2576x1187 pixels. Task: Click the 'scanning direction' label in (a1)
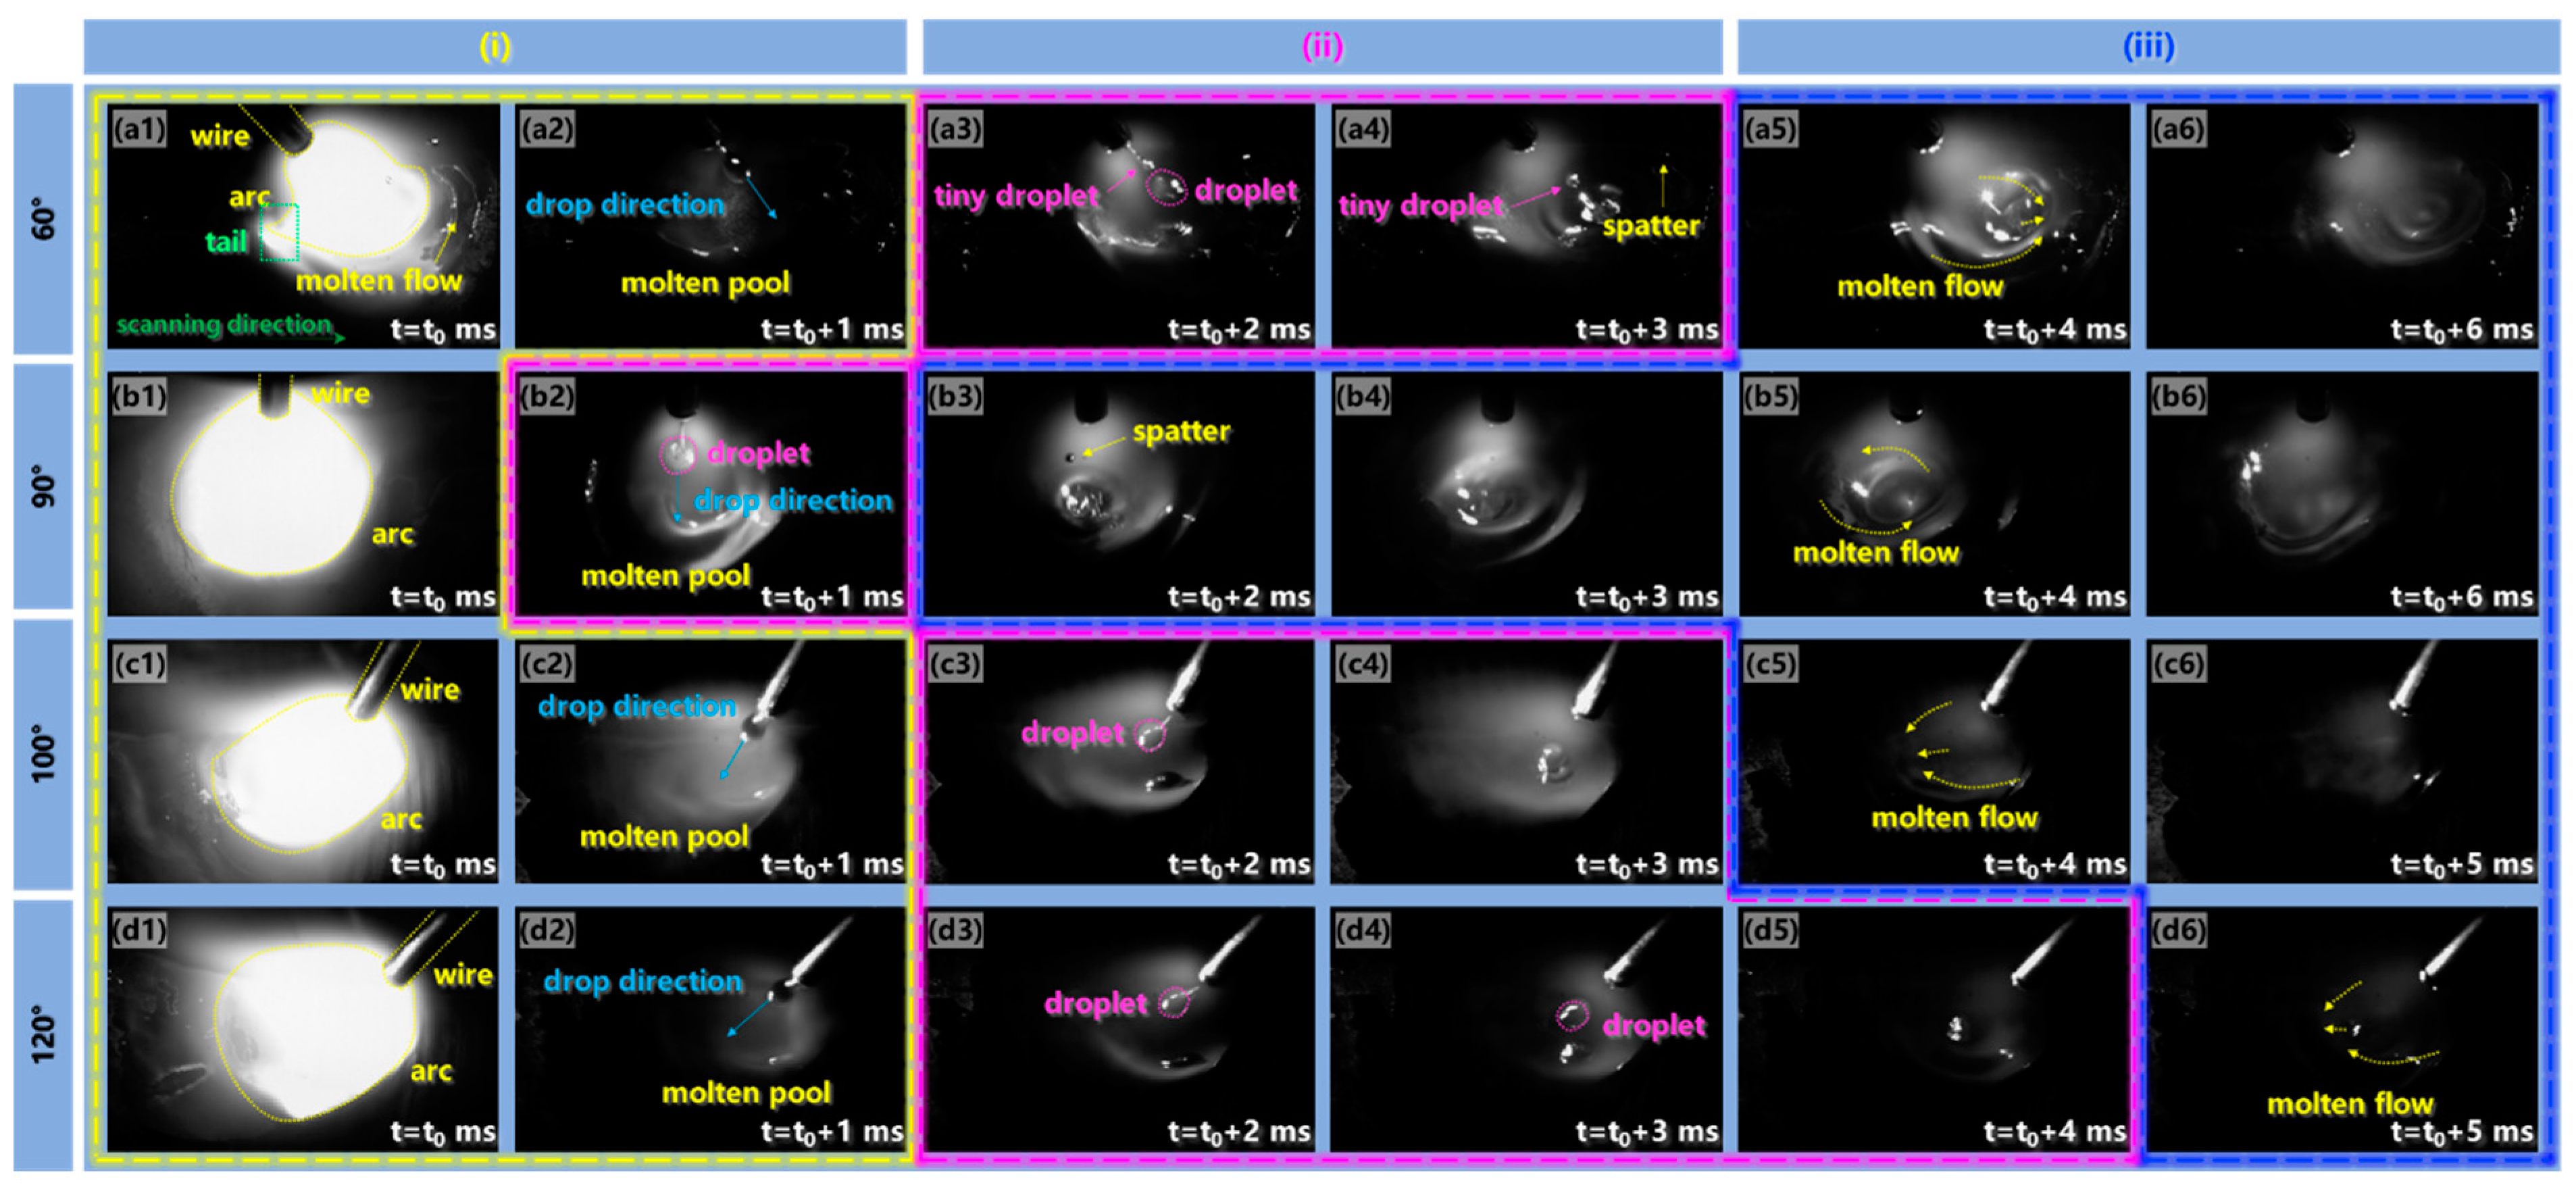(224, 325)
